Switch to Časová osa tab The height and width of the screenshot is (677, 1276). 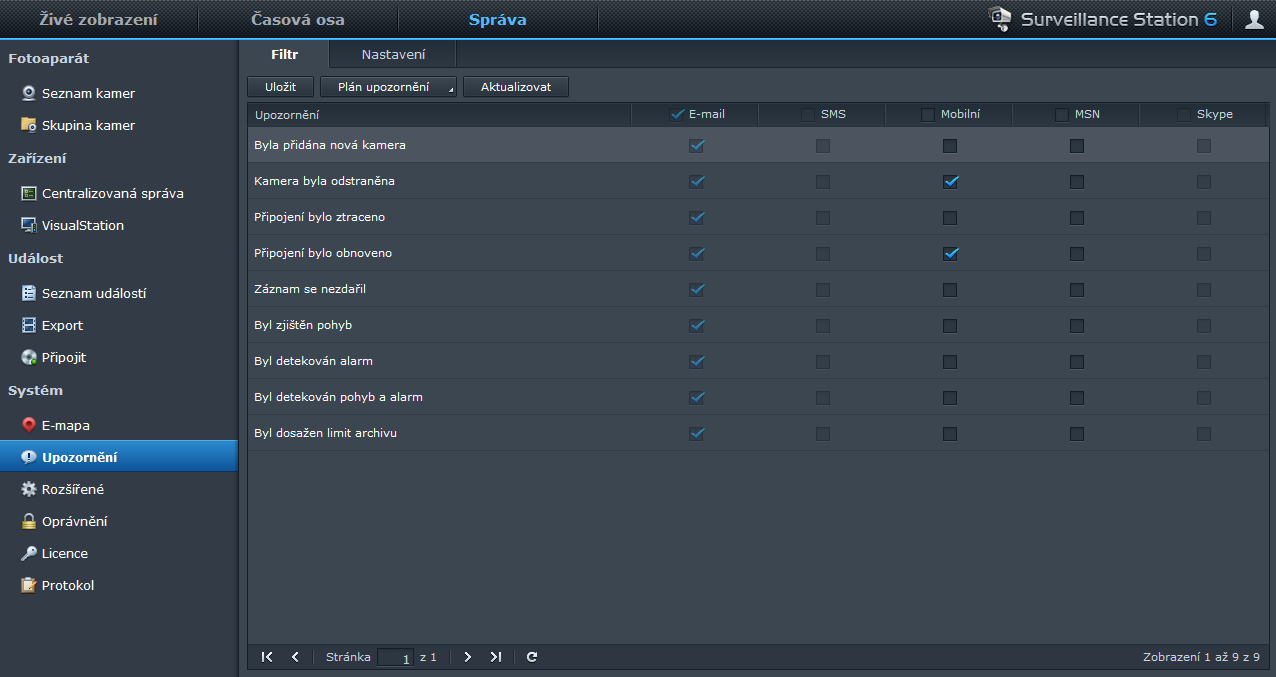(x=298, y=19)
